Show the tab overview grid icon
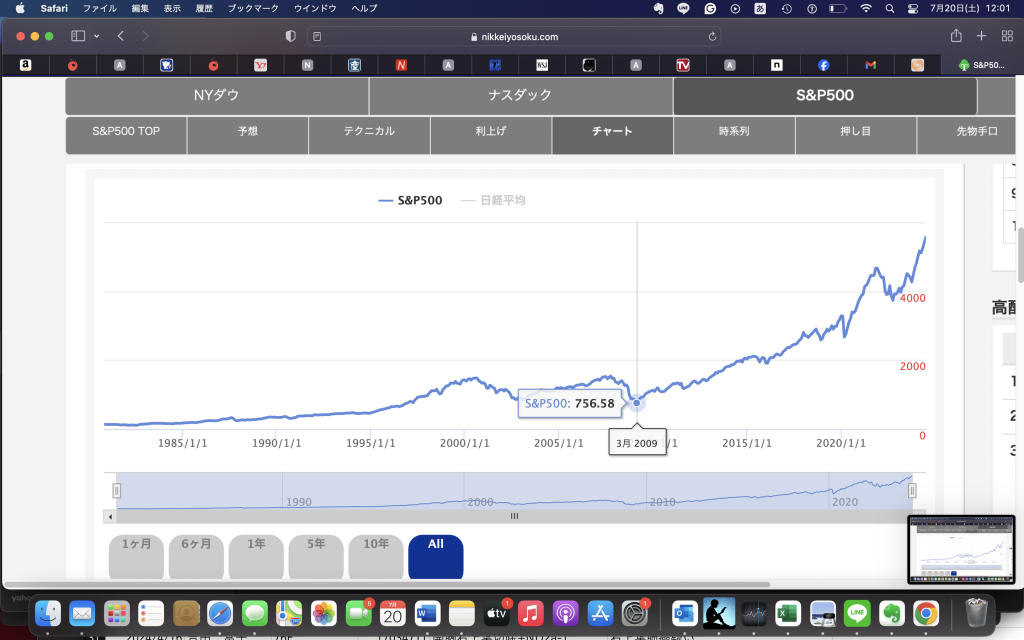This screenshot has height=640, width=1024. 1007,36
